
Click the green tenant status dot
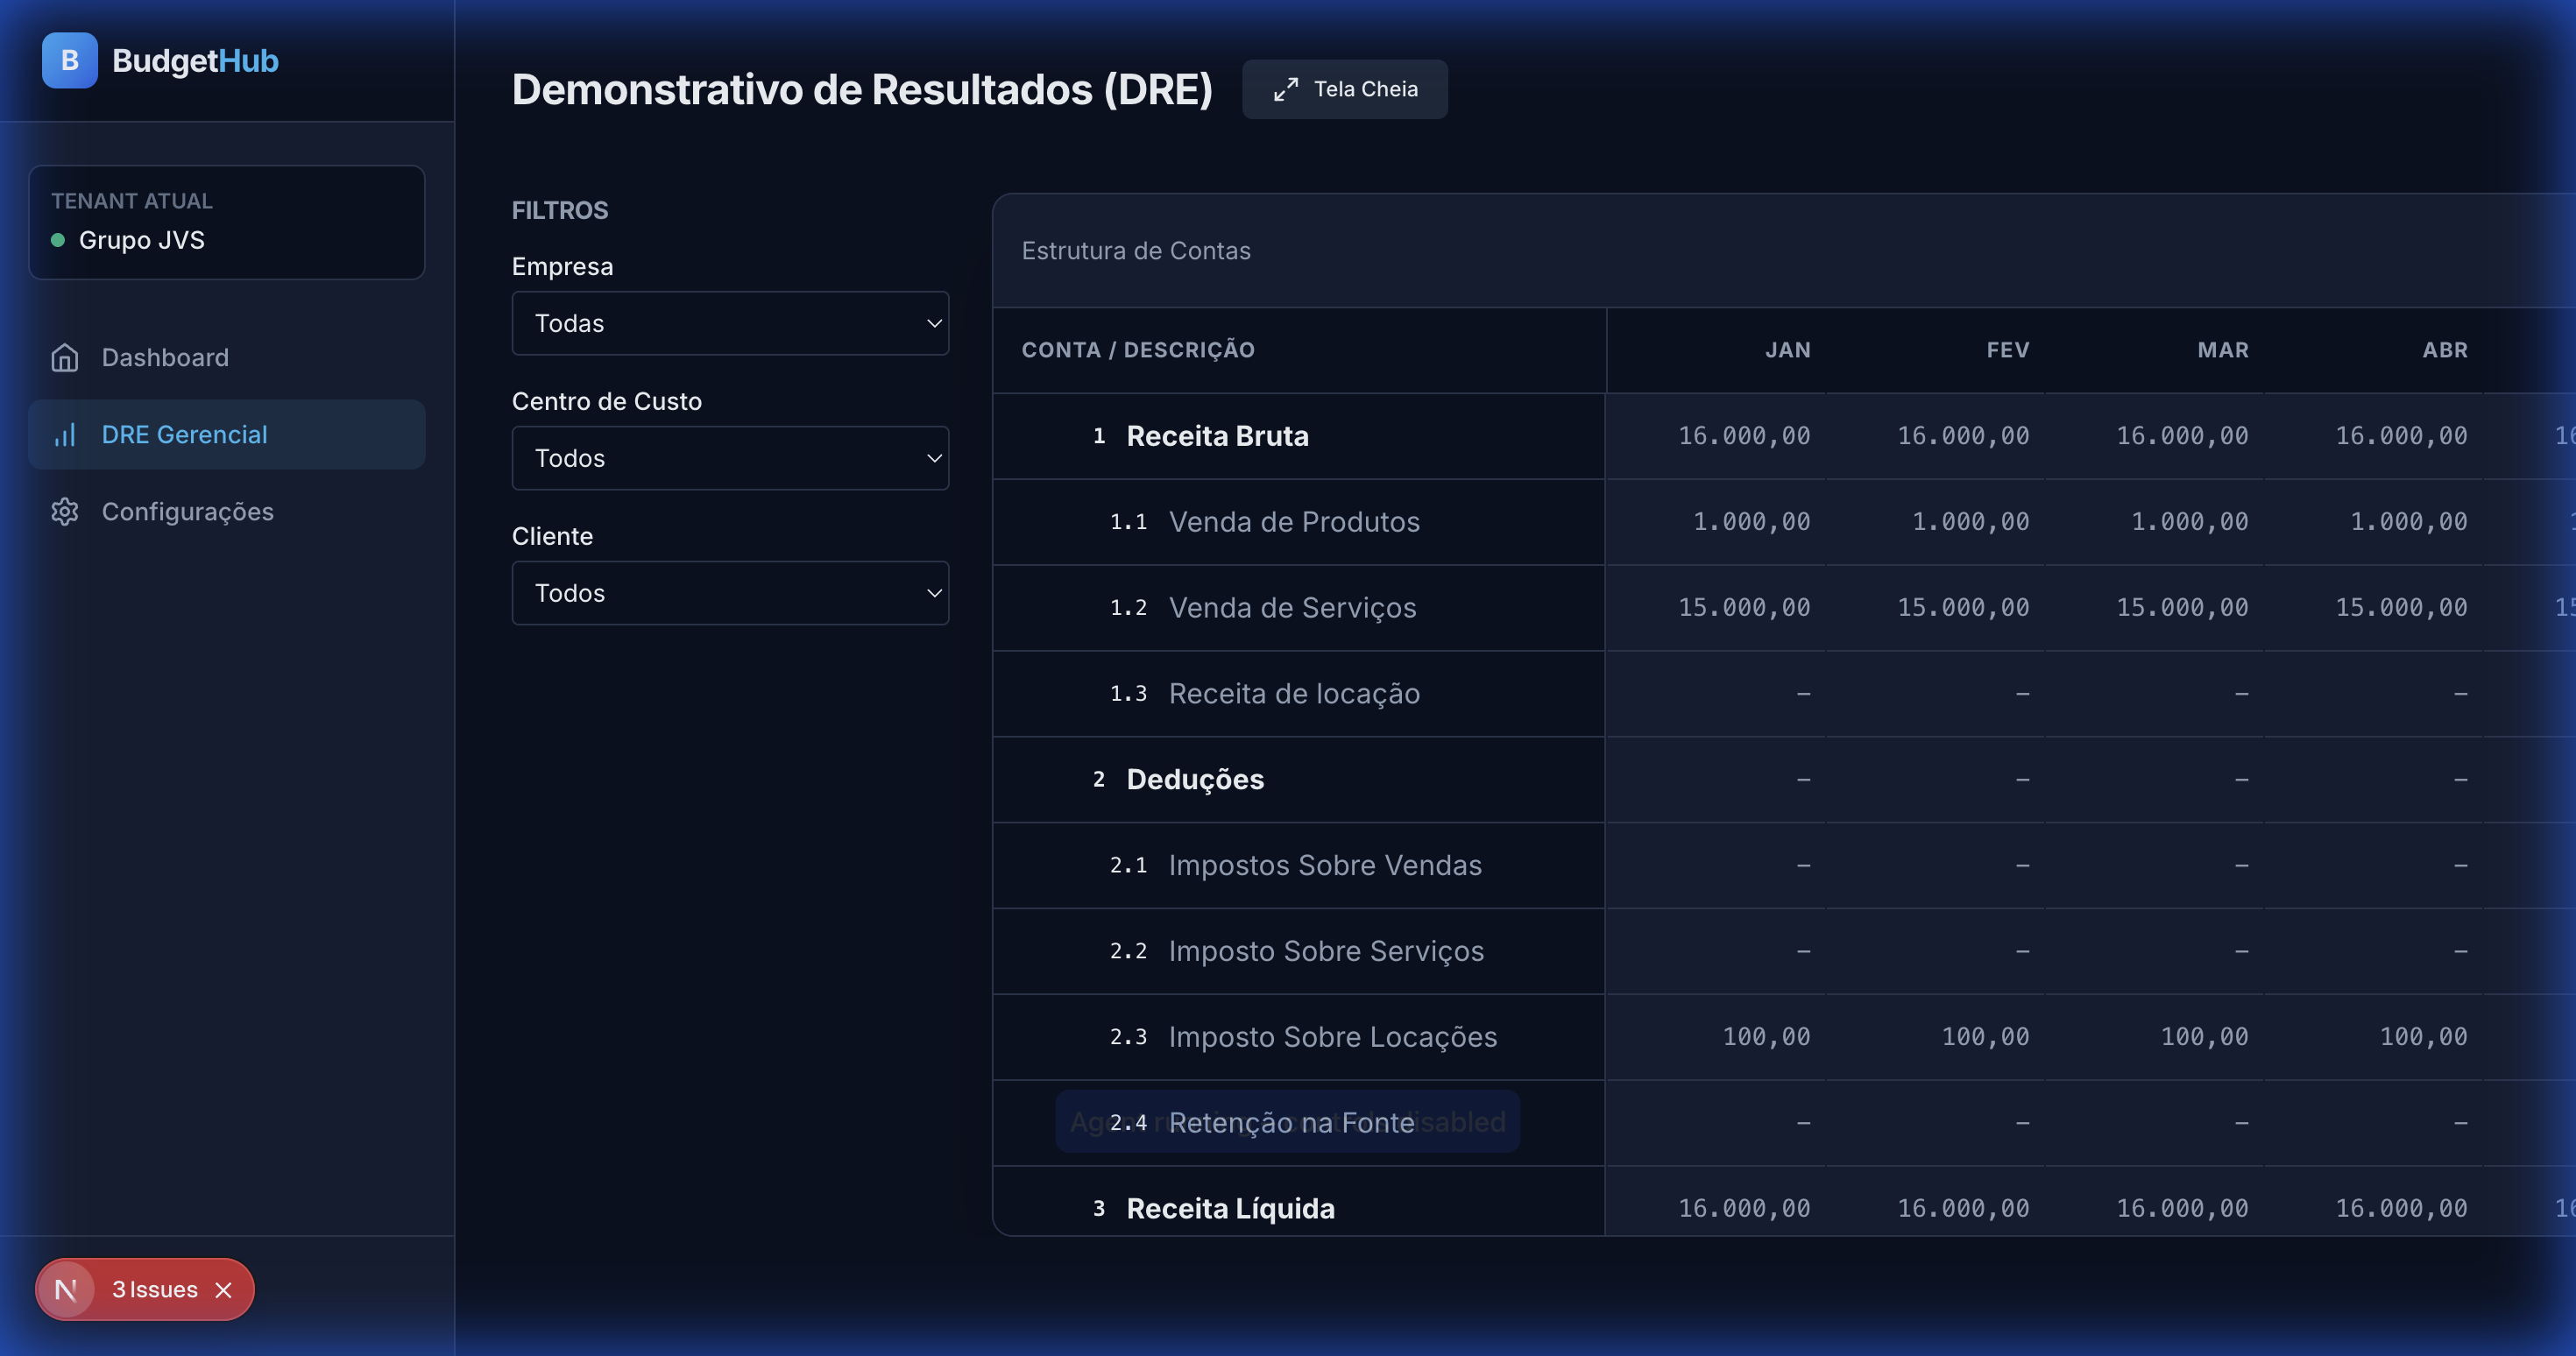[58, 240]
